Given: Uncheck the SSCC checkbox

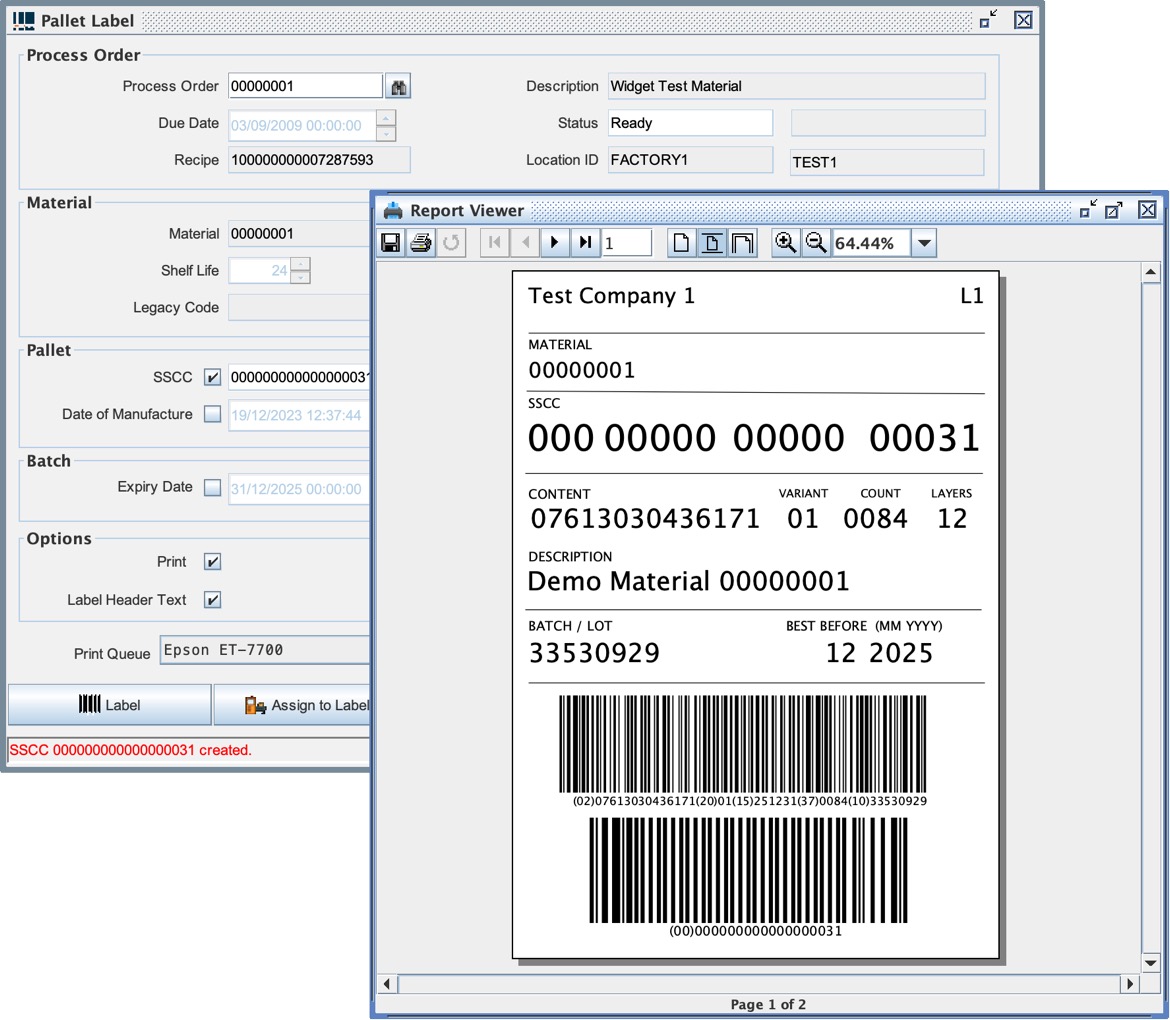Looking at the screenshot, I should [x=212, y=377].
